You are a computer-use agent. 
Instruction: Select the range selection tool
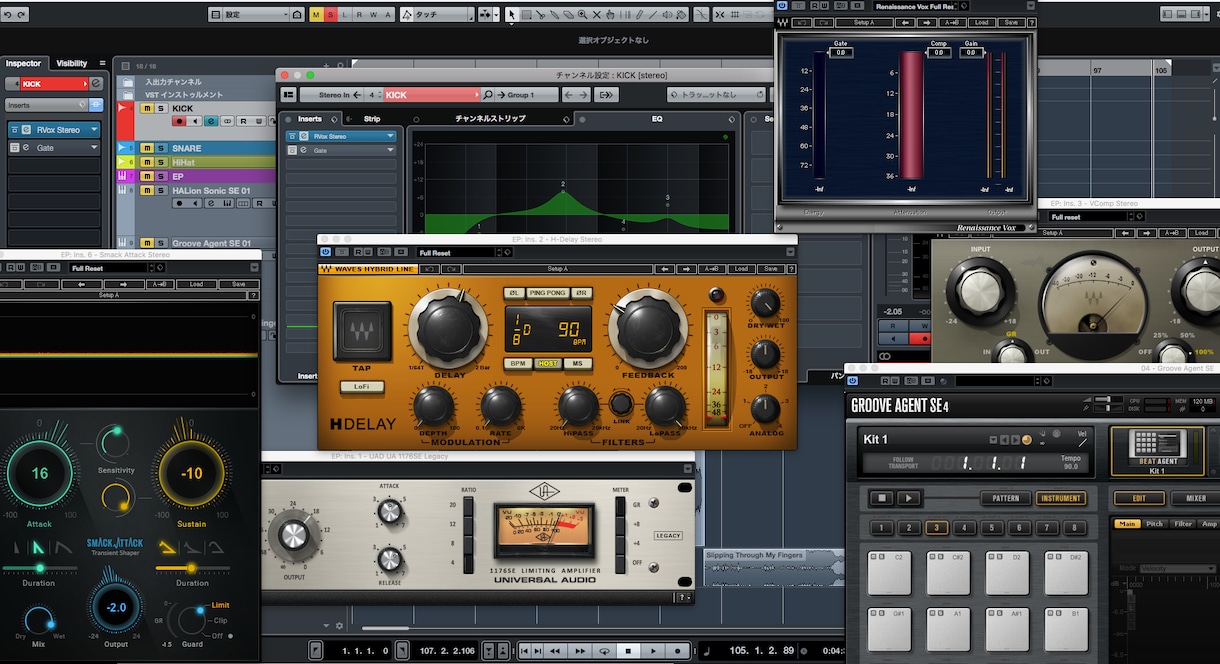pos(526,14)
